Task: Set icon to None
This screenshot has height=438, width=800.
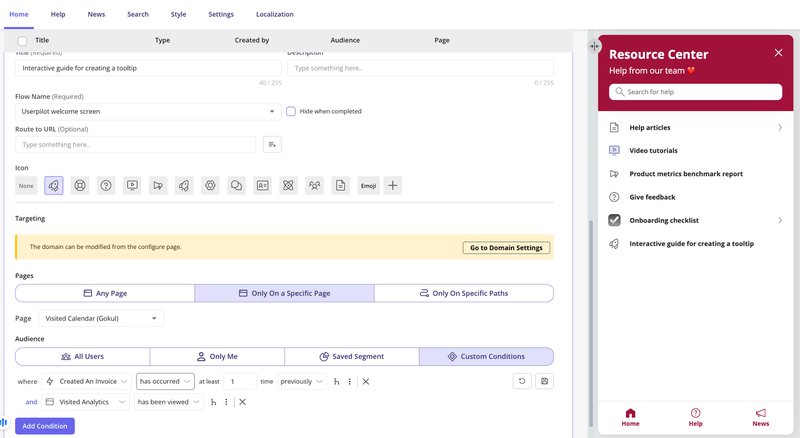Action: click(x=26, y=186)
